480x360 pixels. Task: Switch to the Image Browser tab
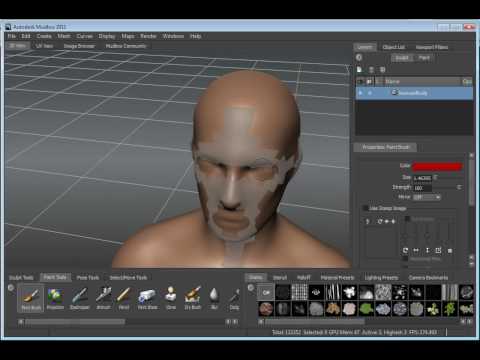pyautogui.click(x=79, y=46)
